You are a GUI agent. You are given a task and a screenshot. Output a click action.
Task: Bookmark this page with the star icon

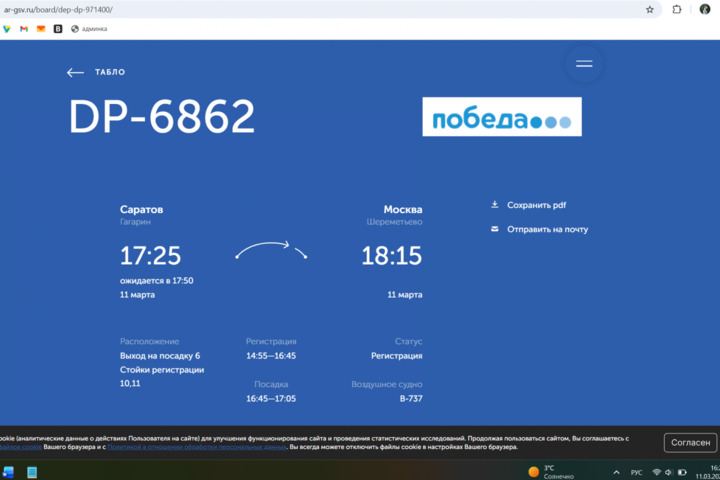[650, 9]
